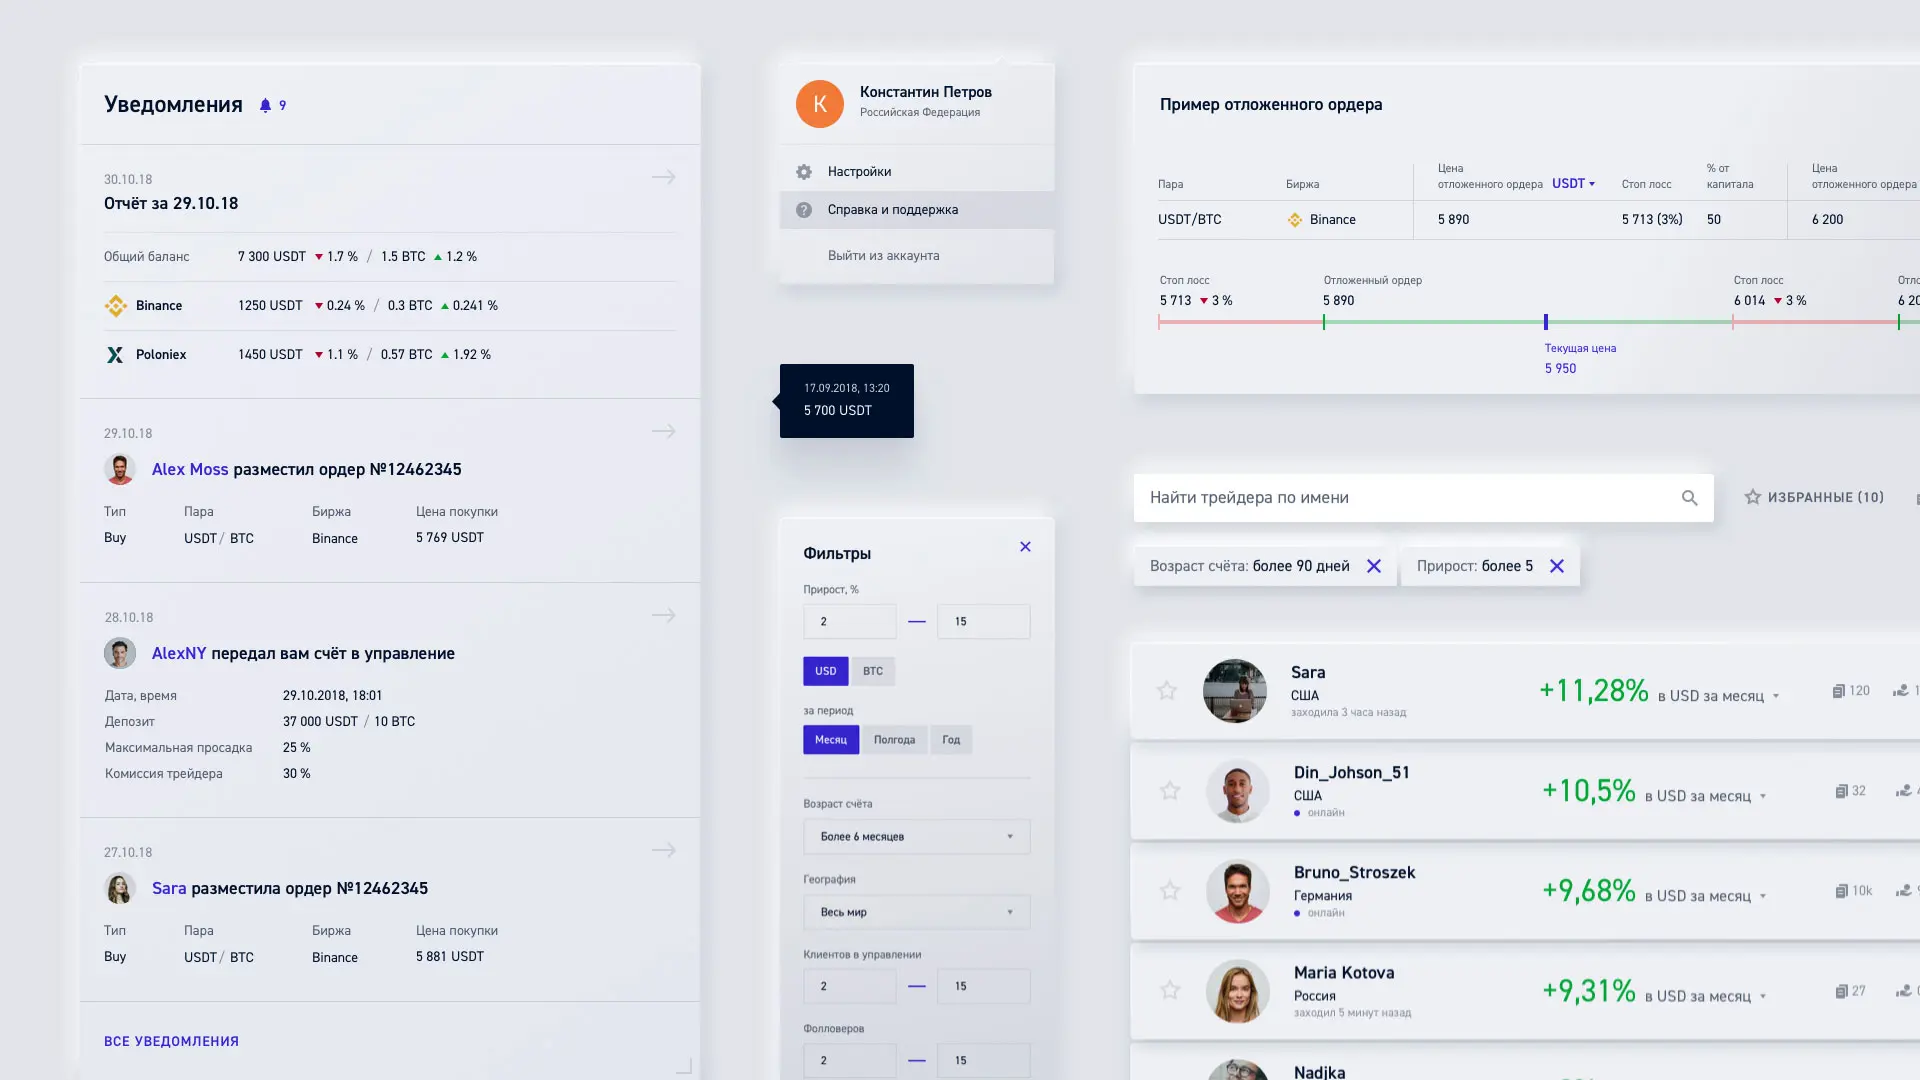1920x1080 pixels.
Task: Click Sara's copies icon showing 120
Action: point(1839,691)
